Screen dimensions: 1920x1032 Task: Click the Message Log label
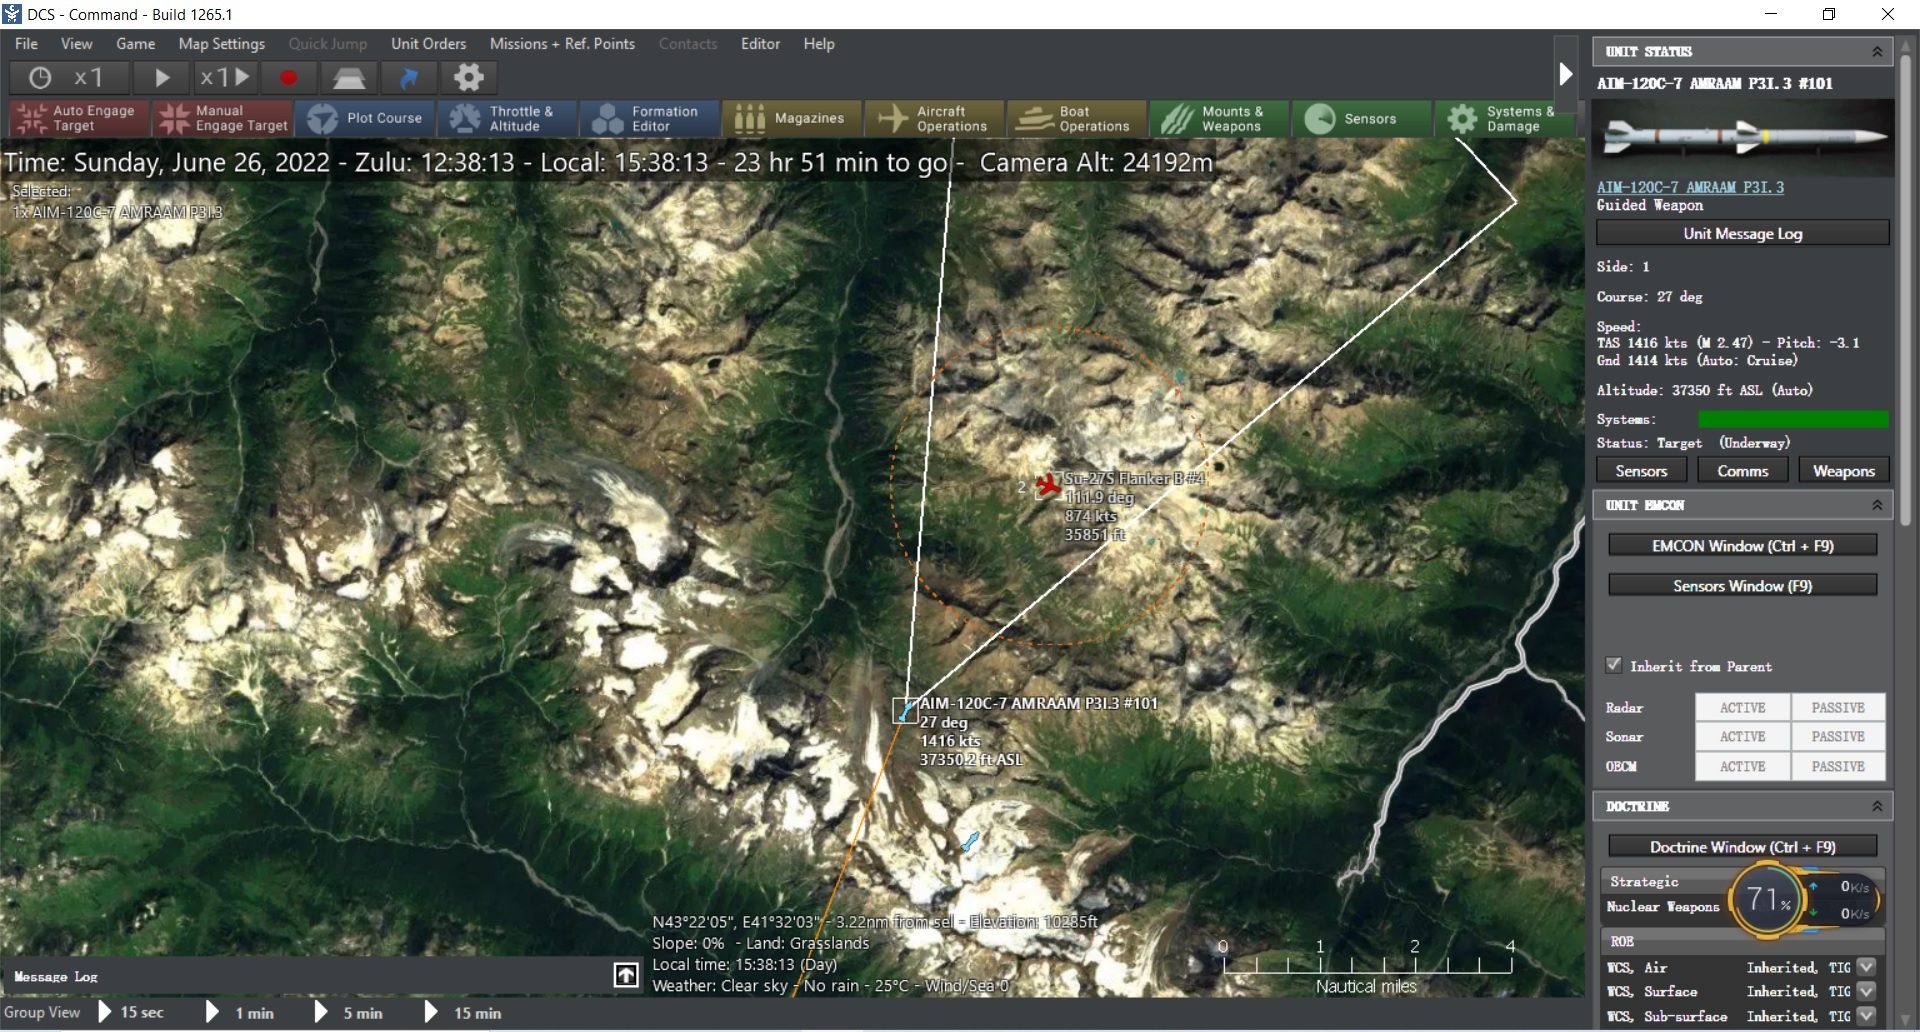coord(56,977)
